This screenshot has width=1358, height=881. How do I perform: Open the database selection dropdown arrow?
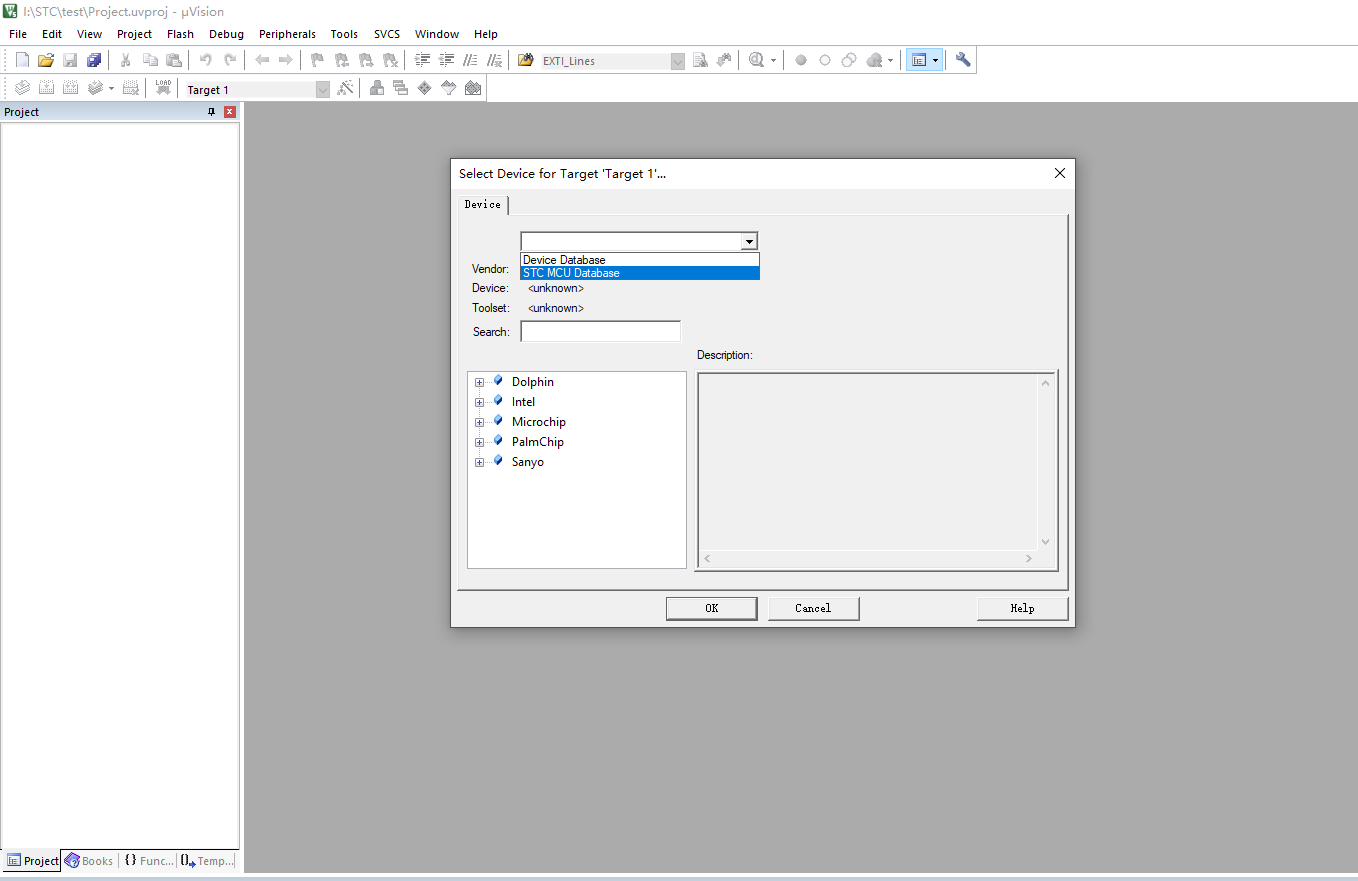(748, 241)
